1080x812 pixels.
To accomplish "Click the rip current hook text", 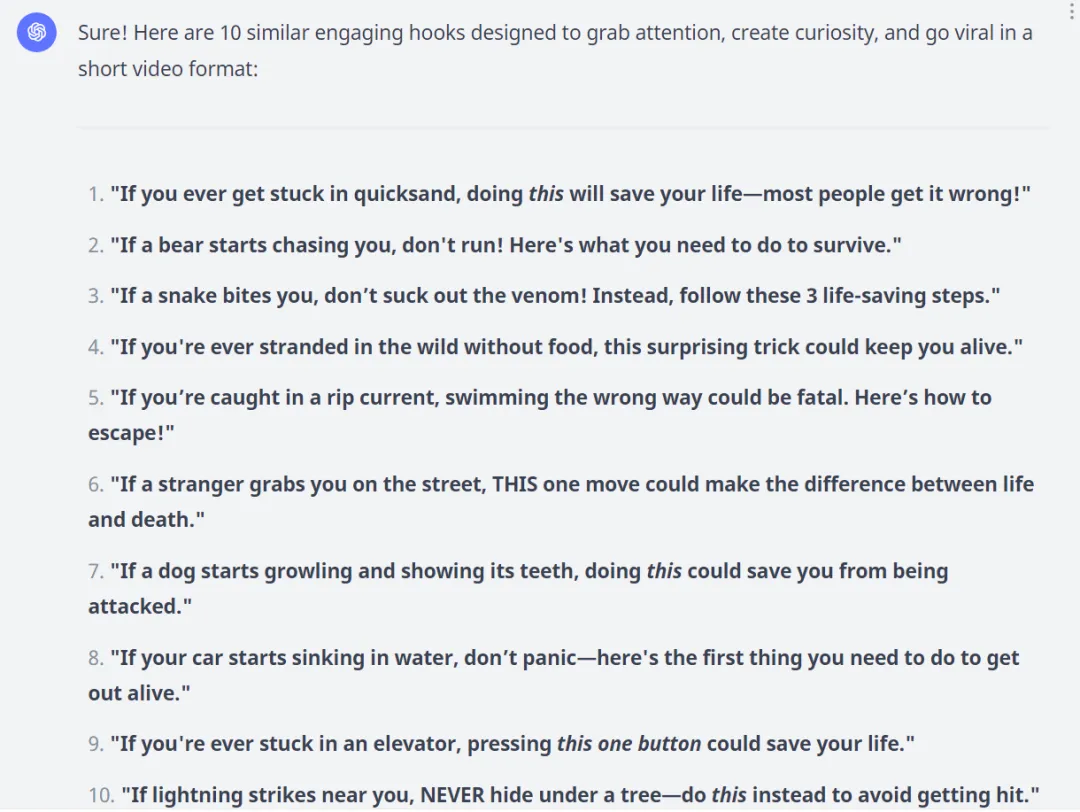I will click(x=550, y=398).
